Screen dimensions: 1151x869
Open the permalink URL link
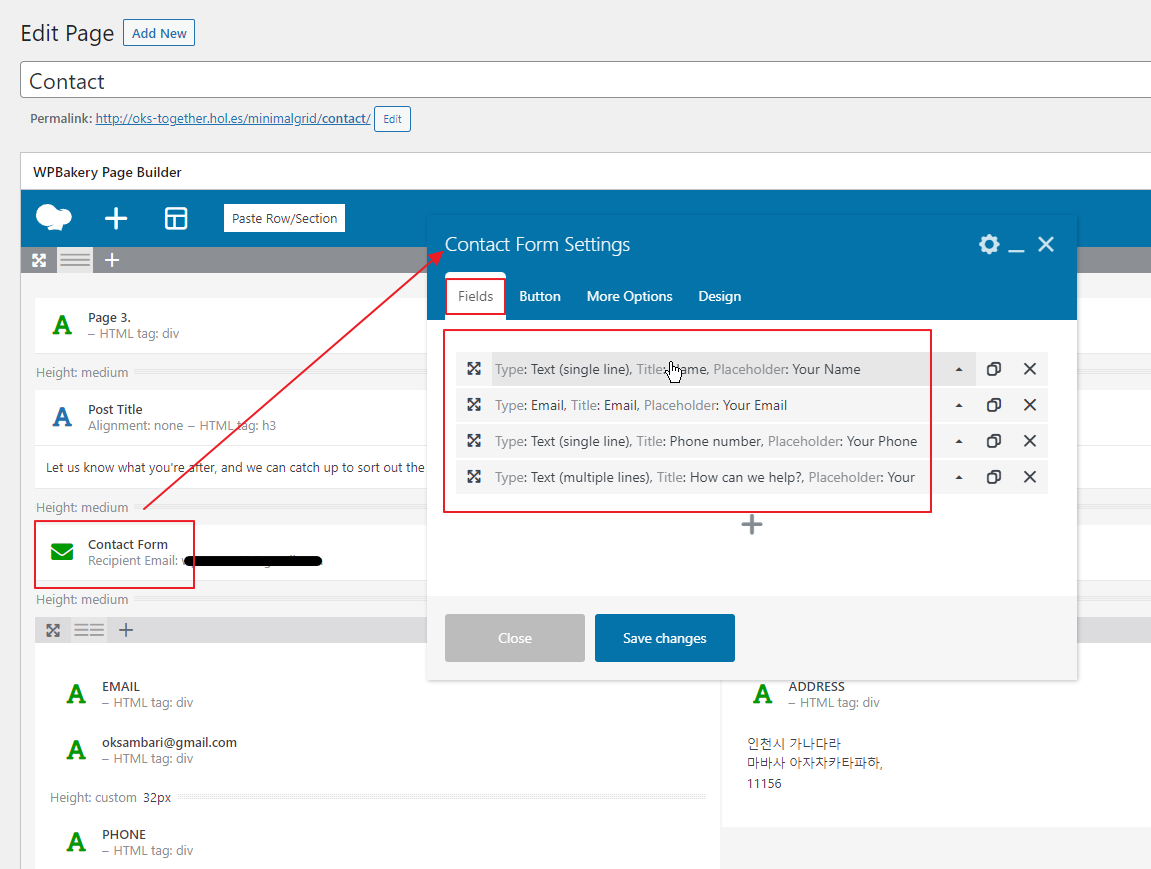[233, 118]
